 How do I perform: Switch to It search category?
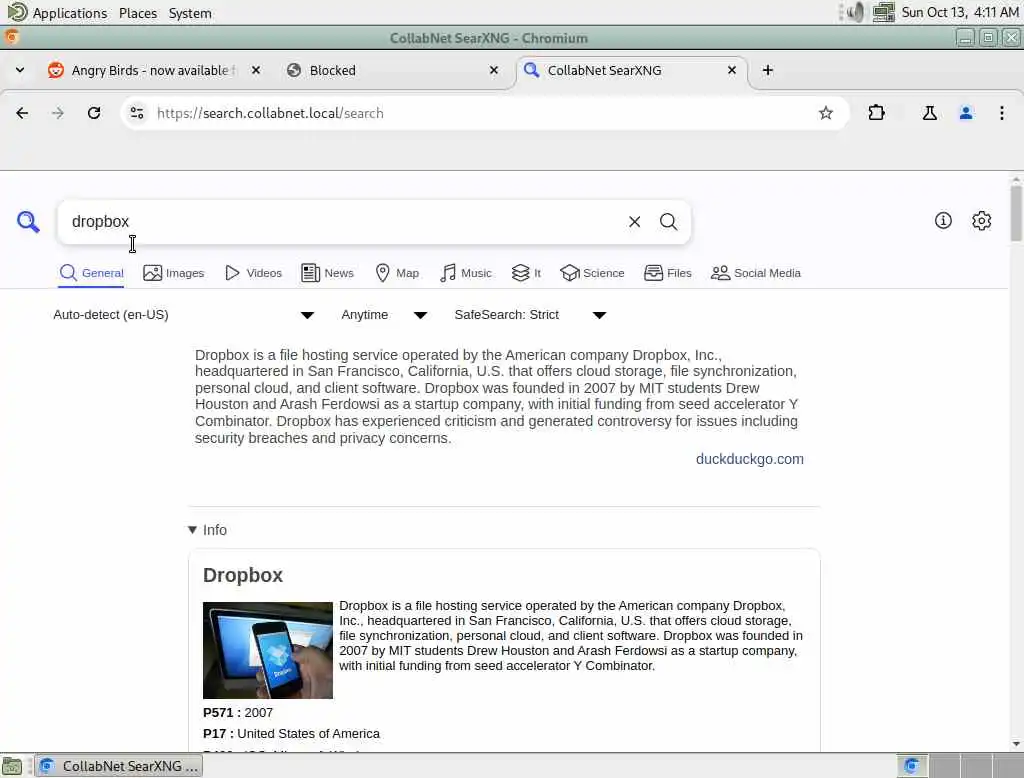[x=526, y=273]
